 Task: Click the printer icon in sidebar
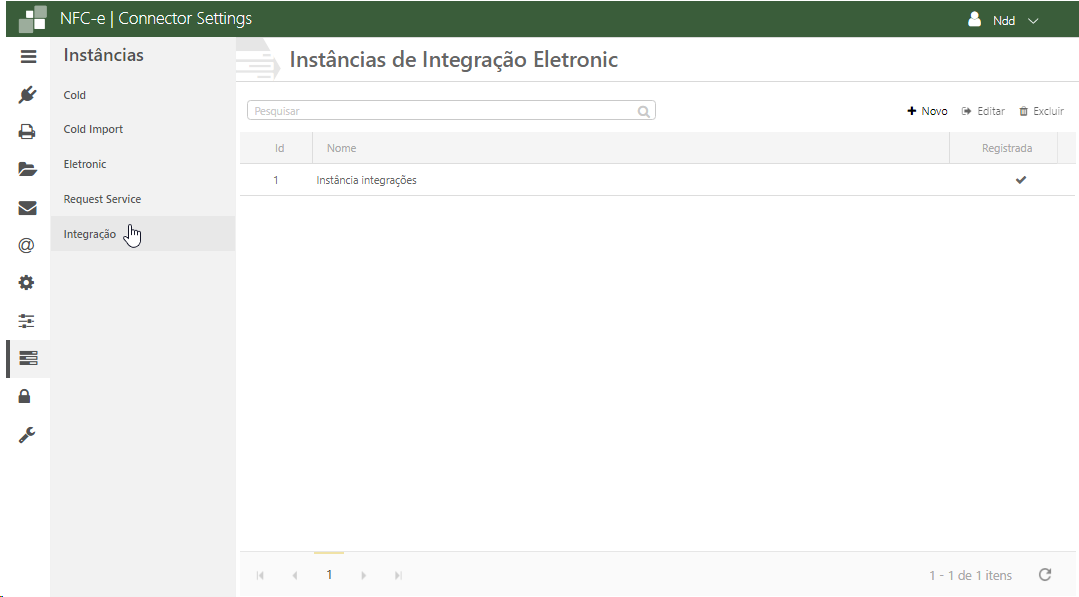[x=28, y=131]
